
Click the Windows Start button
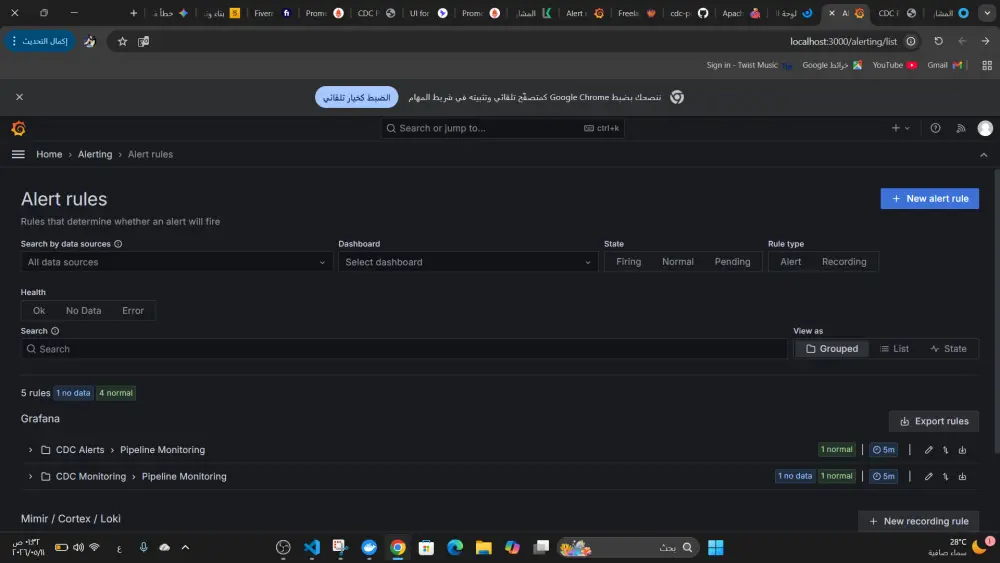click(716, 547)
